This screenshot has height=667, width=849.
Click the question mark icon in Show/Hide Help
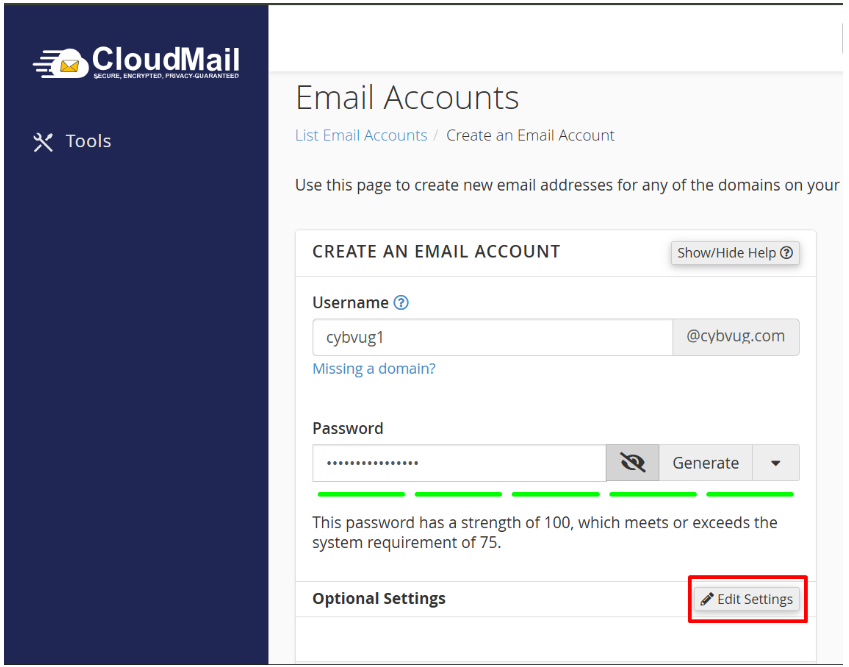(x=787, y=253)
